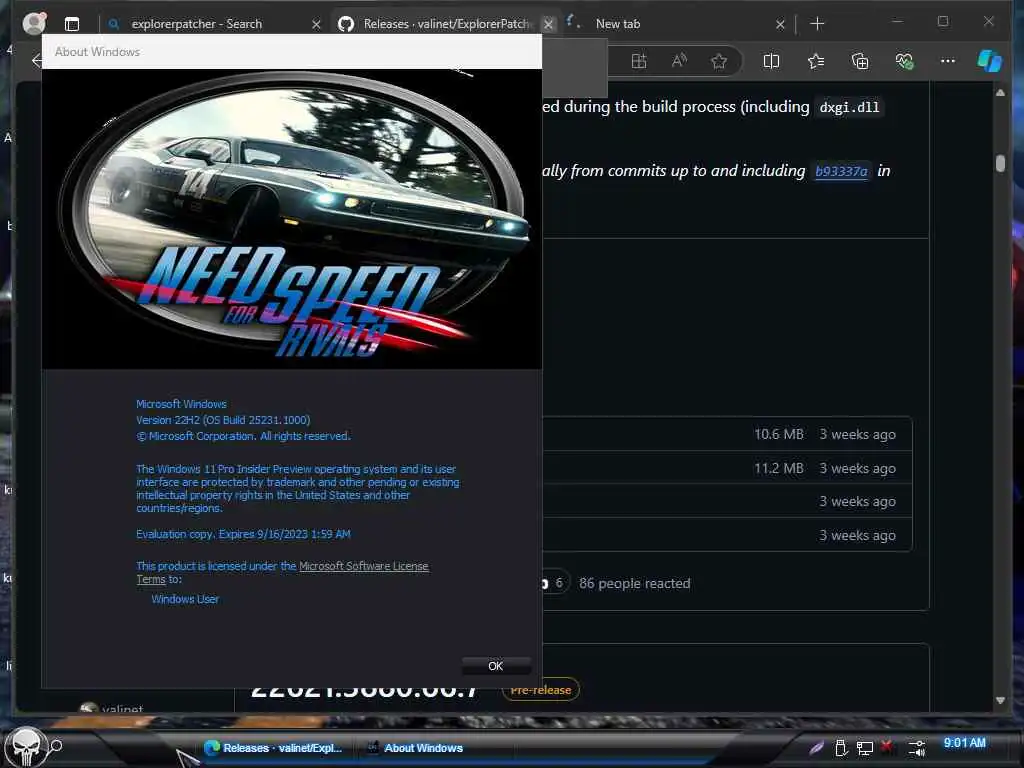Screen dimensions: 1024x768
Task: Open Edge Collections
Action: click(860, 61)
